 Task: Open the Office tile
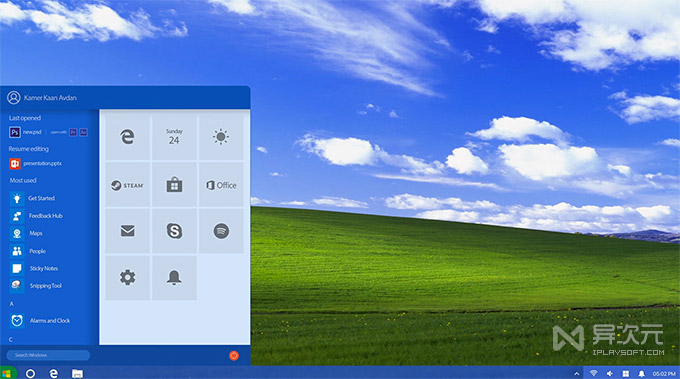(221, 185)
